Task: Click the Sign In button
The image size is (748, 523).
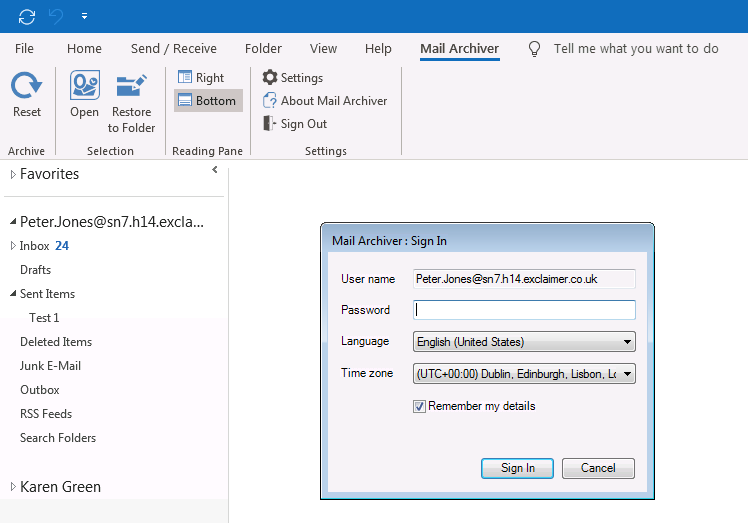Action: [517, 468]
